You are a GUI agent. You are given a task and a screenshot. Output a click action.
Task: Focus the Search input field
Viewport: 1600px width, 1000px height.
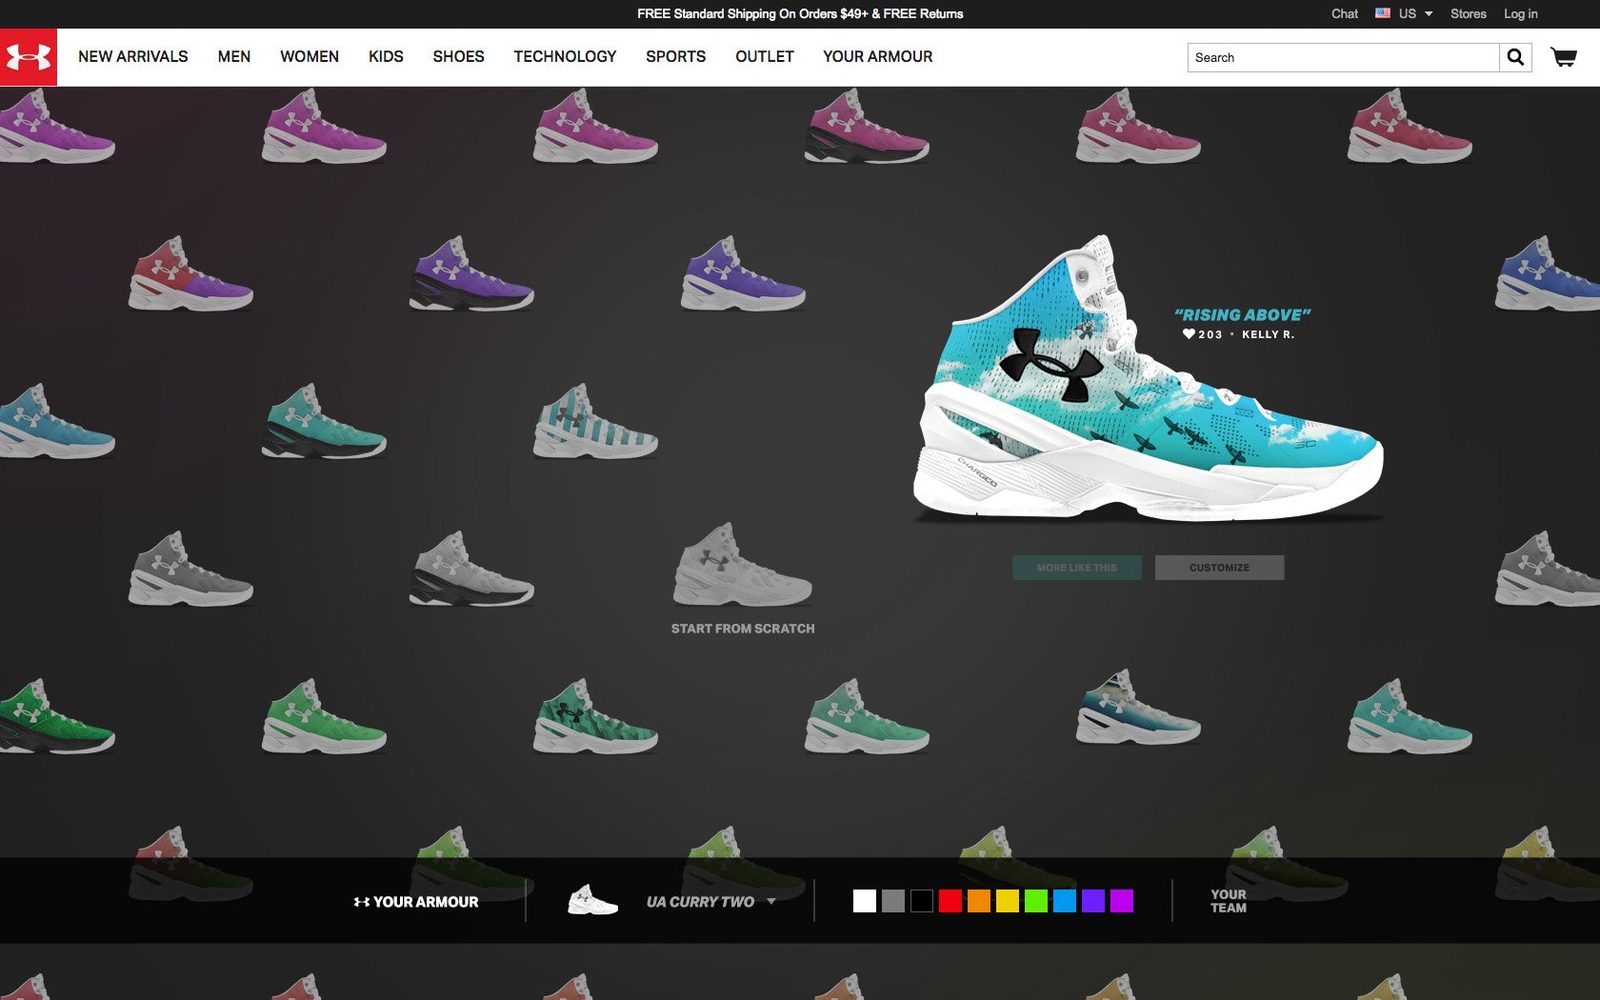1344,57
